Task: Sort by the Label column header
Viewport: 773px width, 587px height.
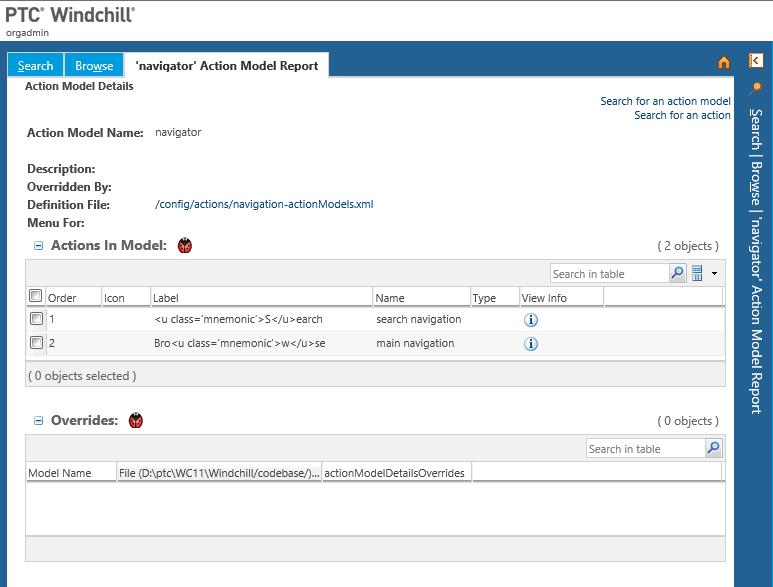Action: point(261,298)
